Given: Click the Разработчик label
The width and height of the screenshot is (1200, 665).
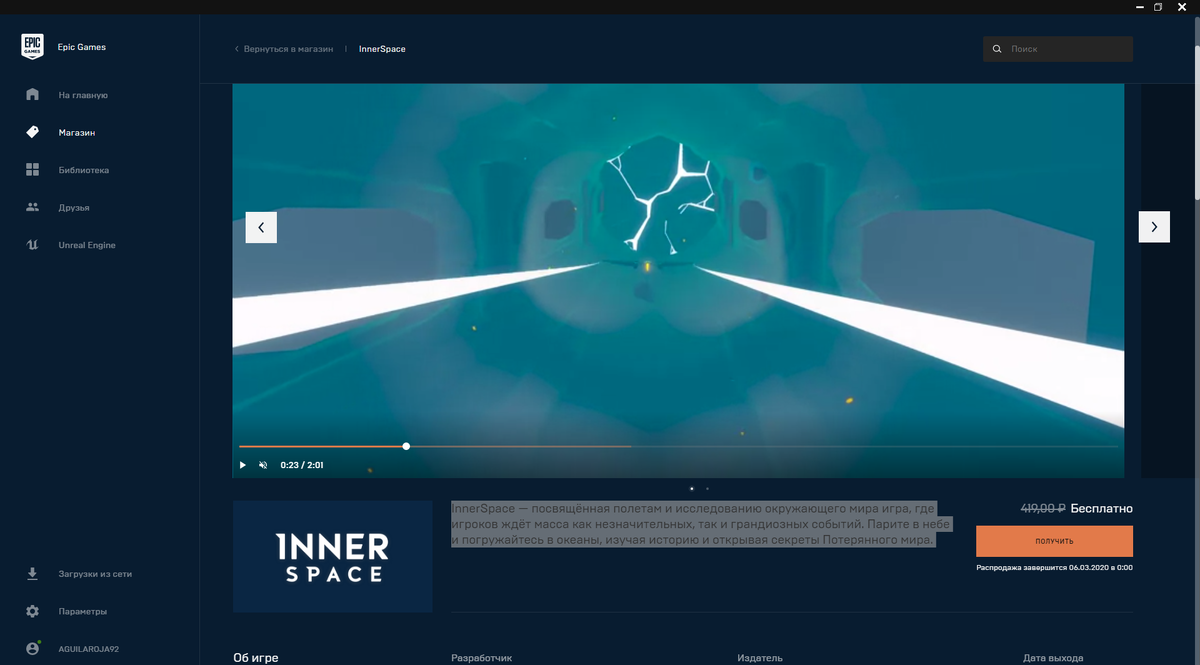Looking at the screenshot, I should click(482, 658).
